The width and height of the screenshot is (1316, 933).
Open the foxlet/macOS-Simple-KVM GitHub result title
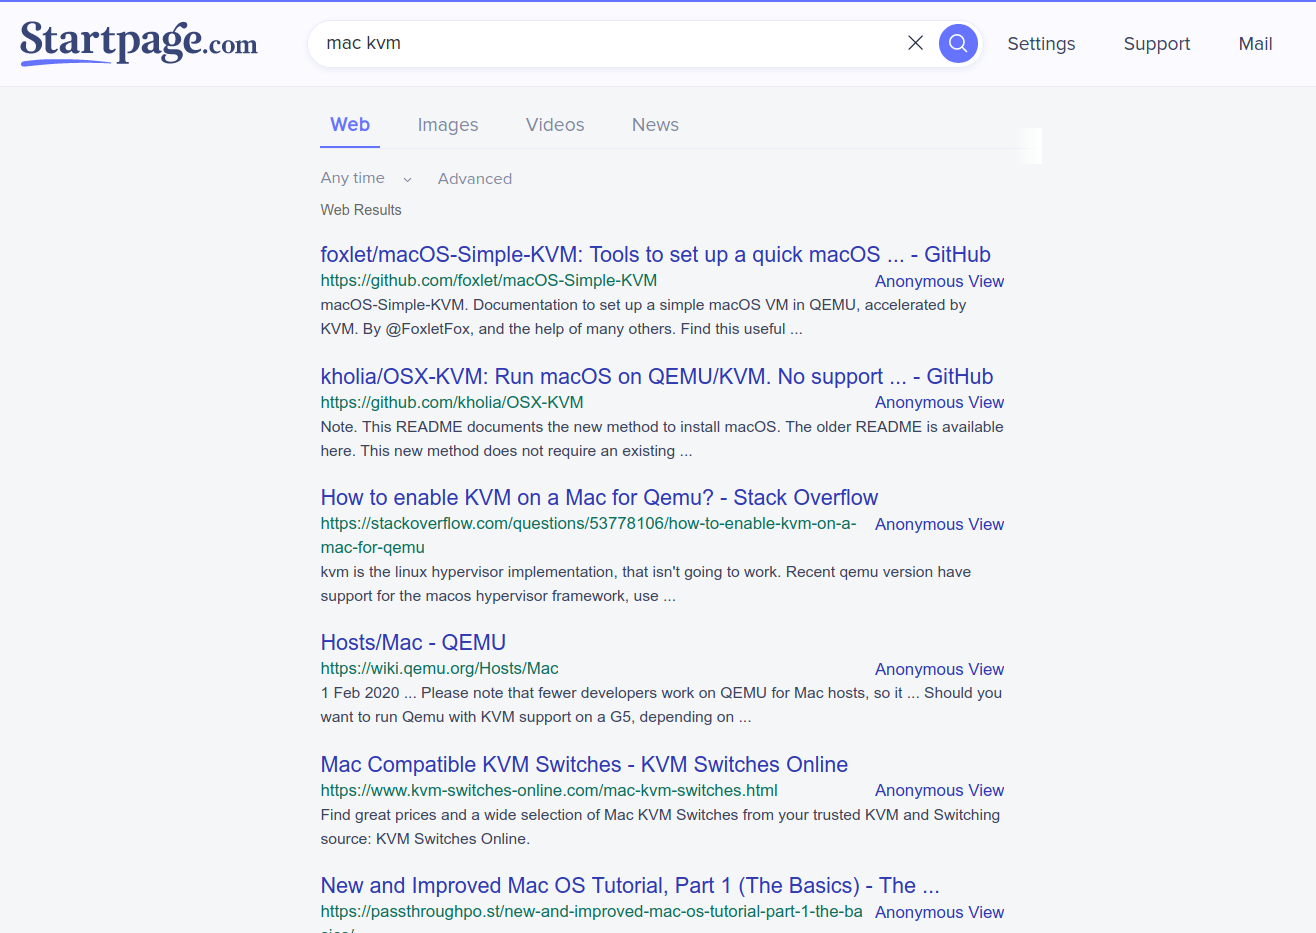pyautogui.click(x=655, y=254)
